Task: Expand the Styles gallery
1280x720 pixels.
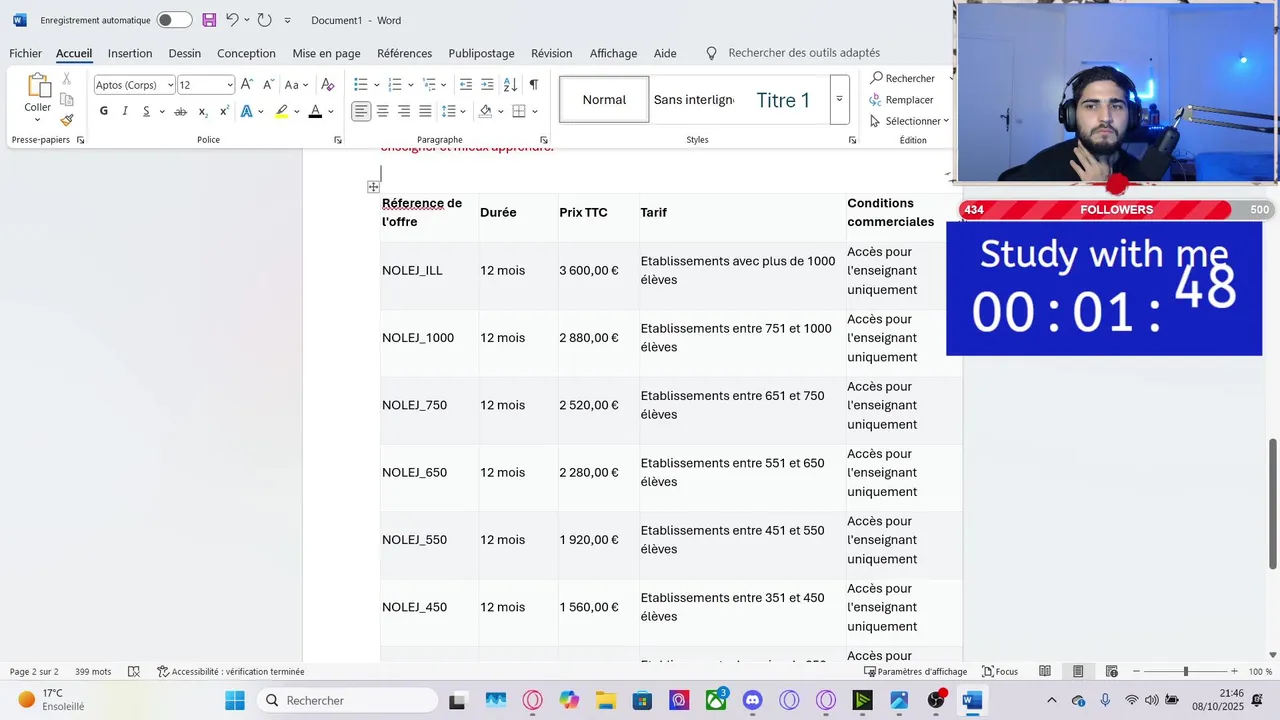Action: click(839, 99)
